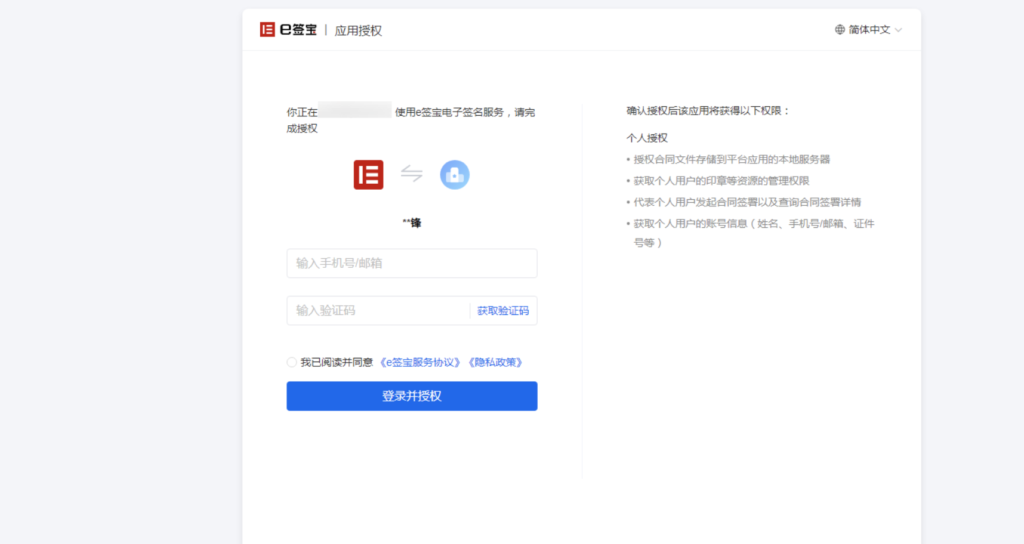Click the masked user name **锋
Image resolution: width=1024 pixels, height=544 pixels.
point(411,222)
